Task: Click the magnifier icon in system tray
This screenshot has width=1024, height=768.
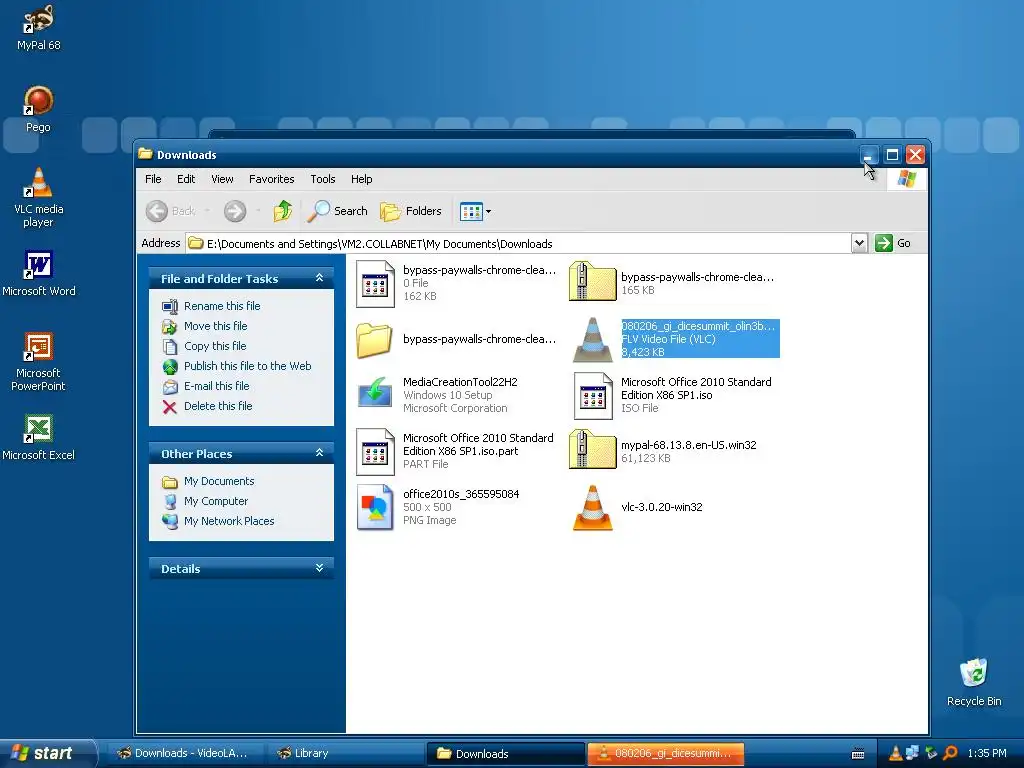Action: point(950,753)
